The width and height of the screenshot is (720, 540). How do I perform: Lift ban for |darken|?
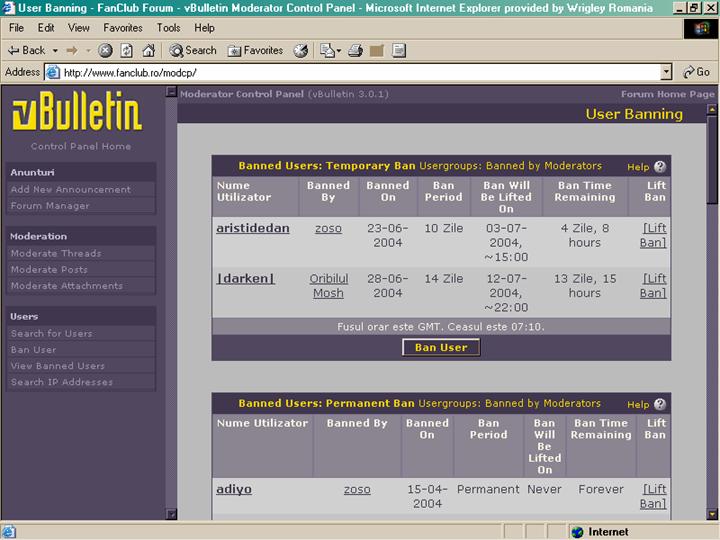tap(653, 286)
